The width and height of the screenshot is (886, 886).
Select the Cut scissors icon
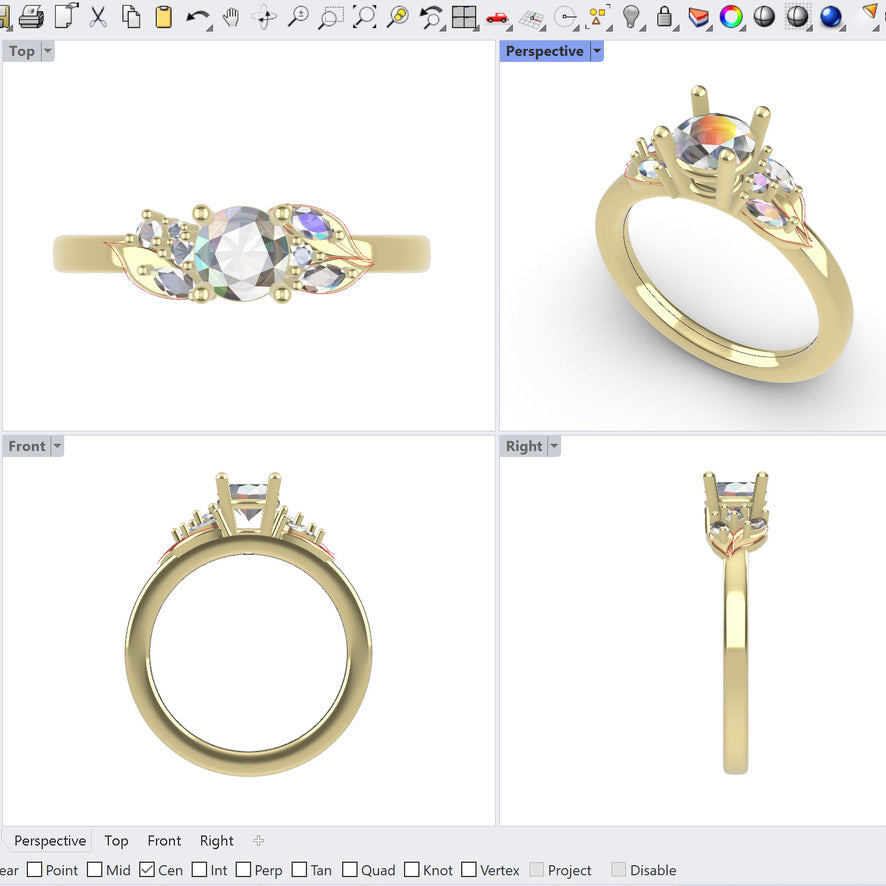point(98,15)
